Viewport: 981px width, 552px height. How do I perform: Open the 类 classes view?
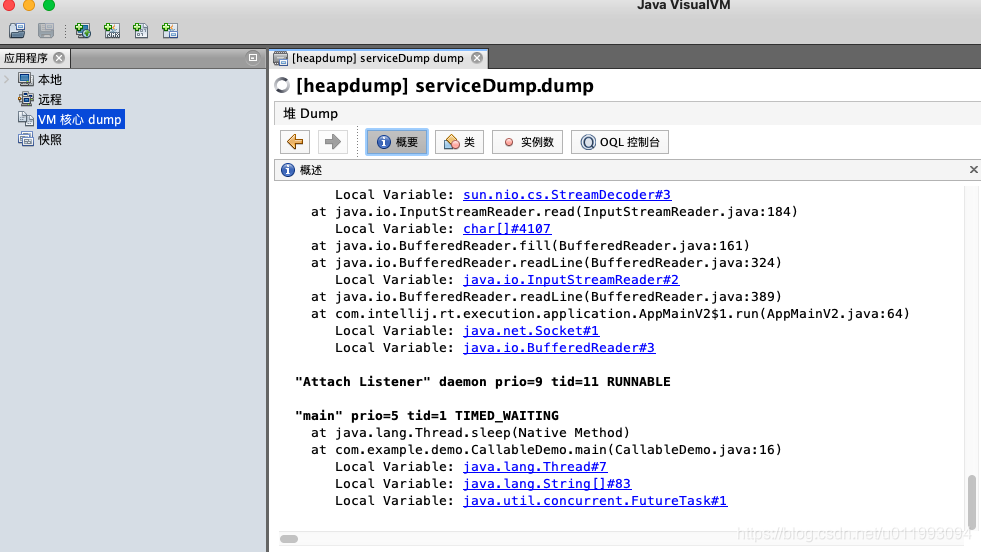(459, 142)
